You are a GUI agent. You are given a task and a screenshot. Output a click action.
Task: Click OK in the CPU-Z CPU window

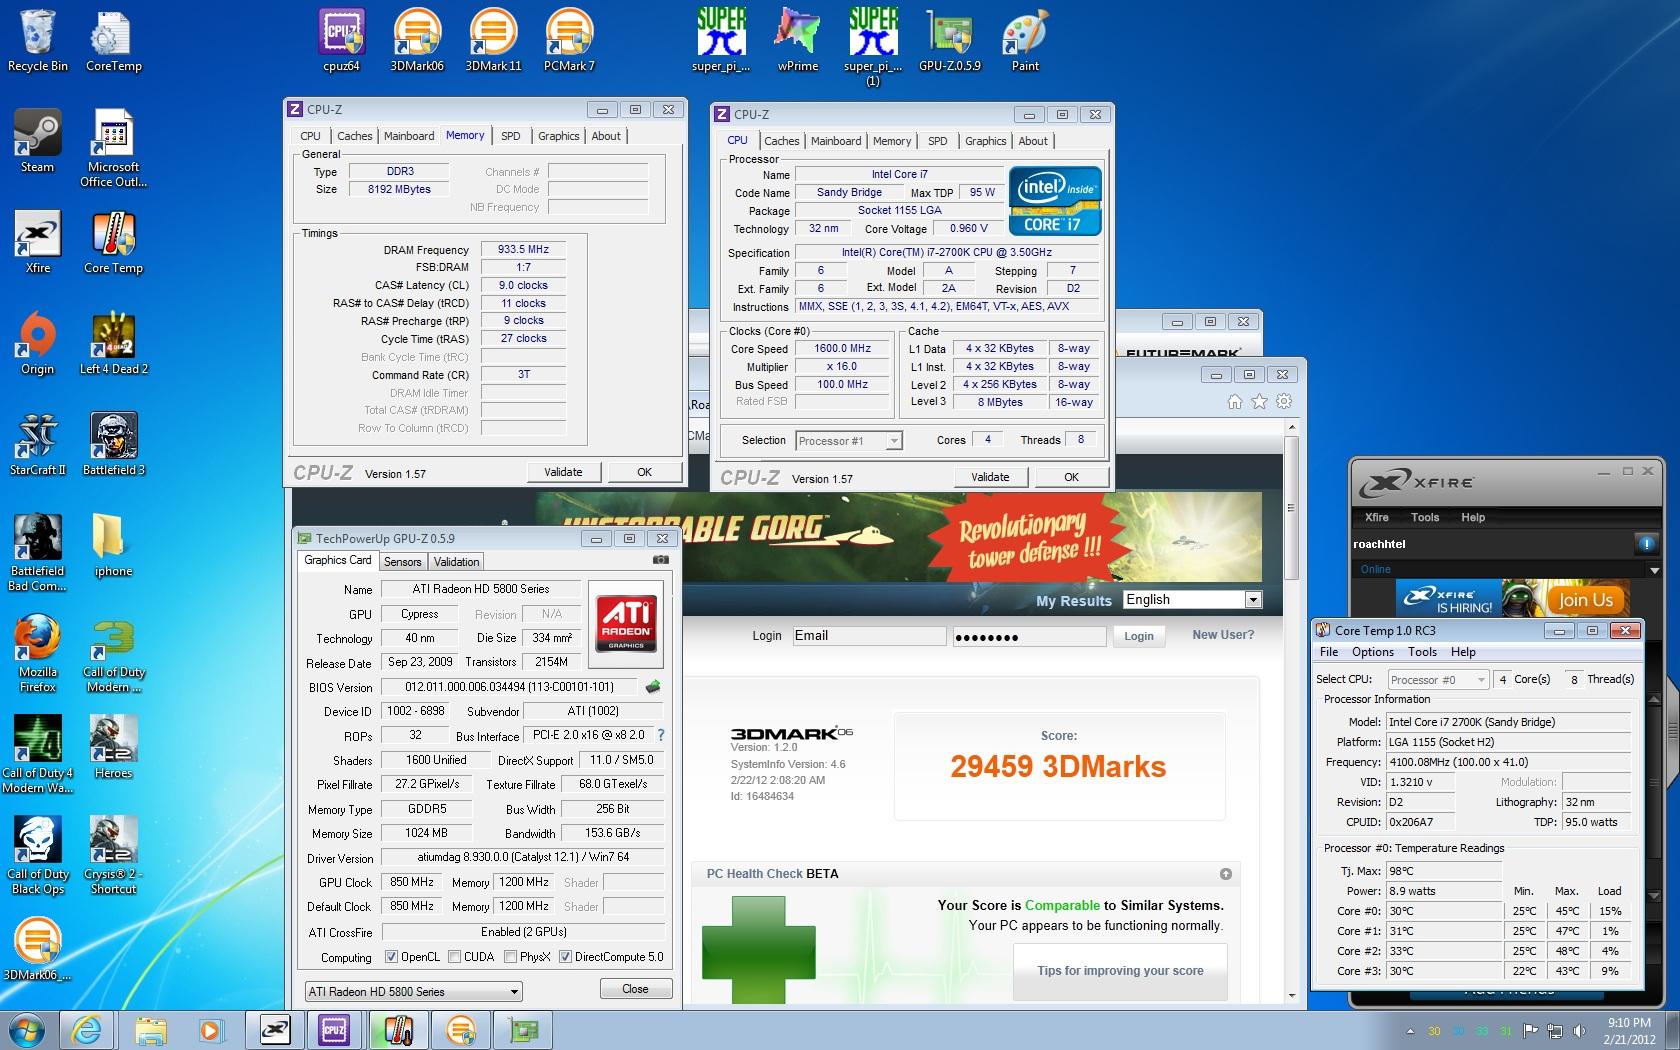pos(1071,477)
